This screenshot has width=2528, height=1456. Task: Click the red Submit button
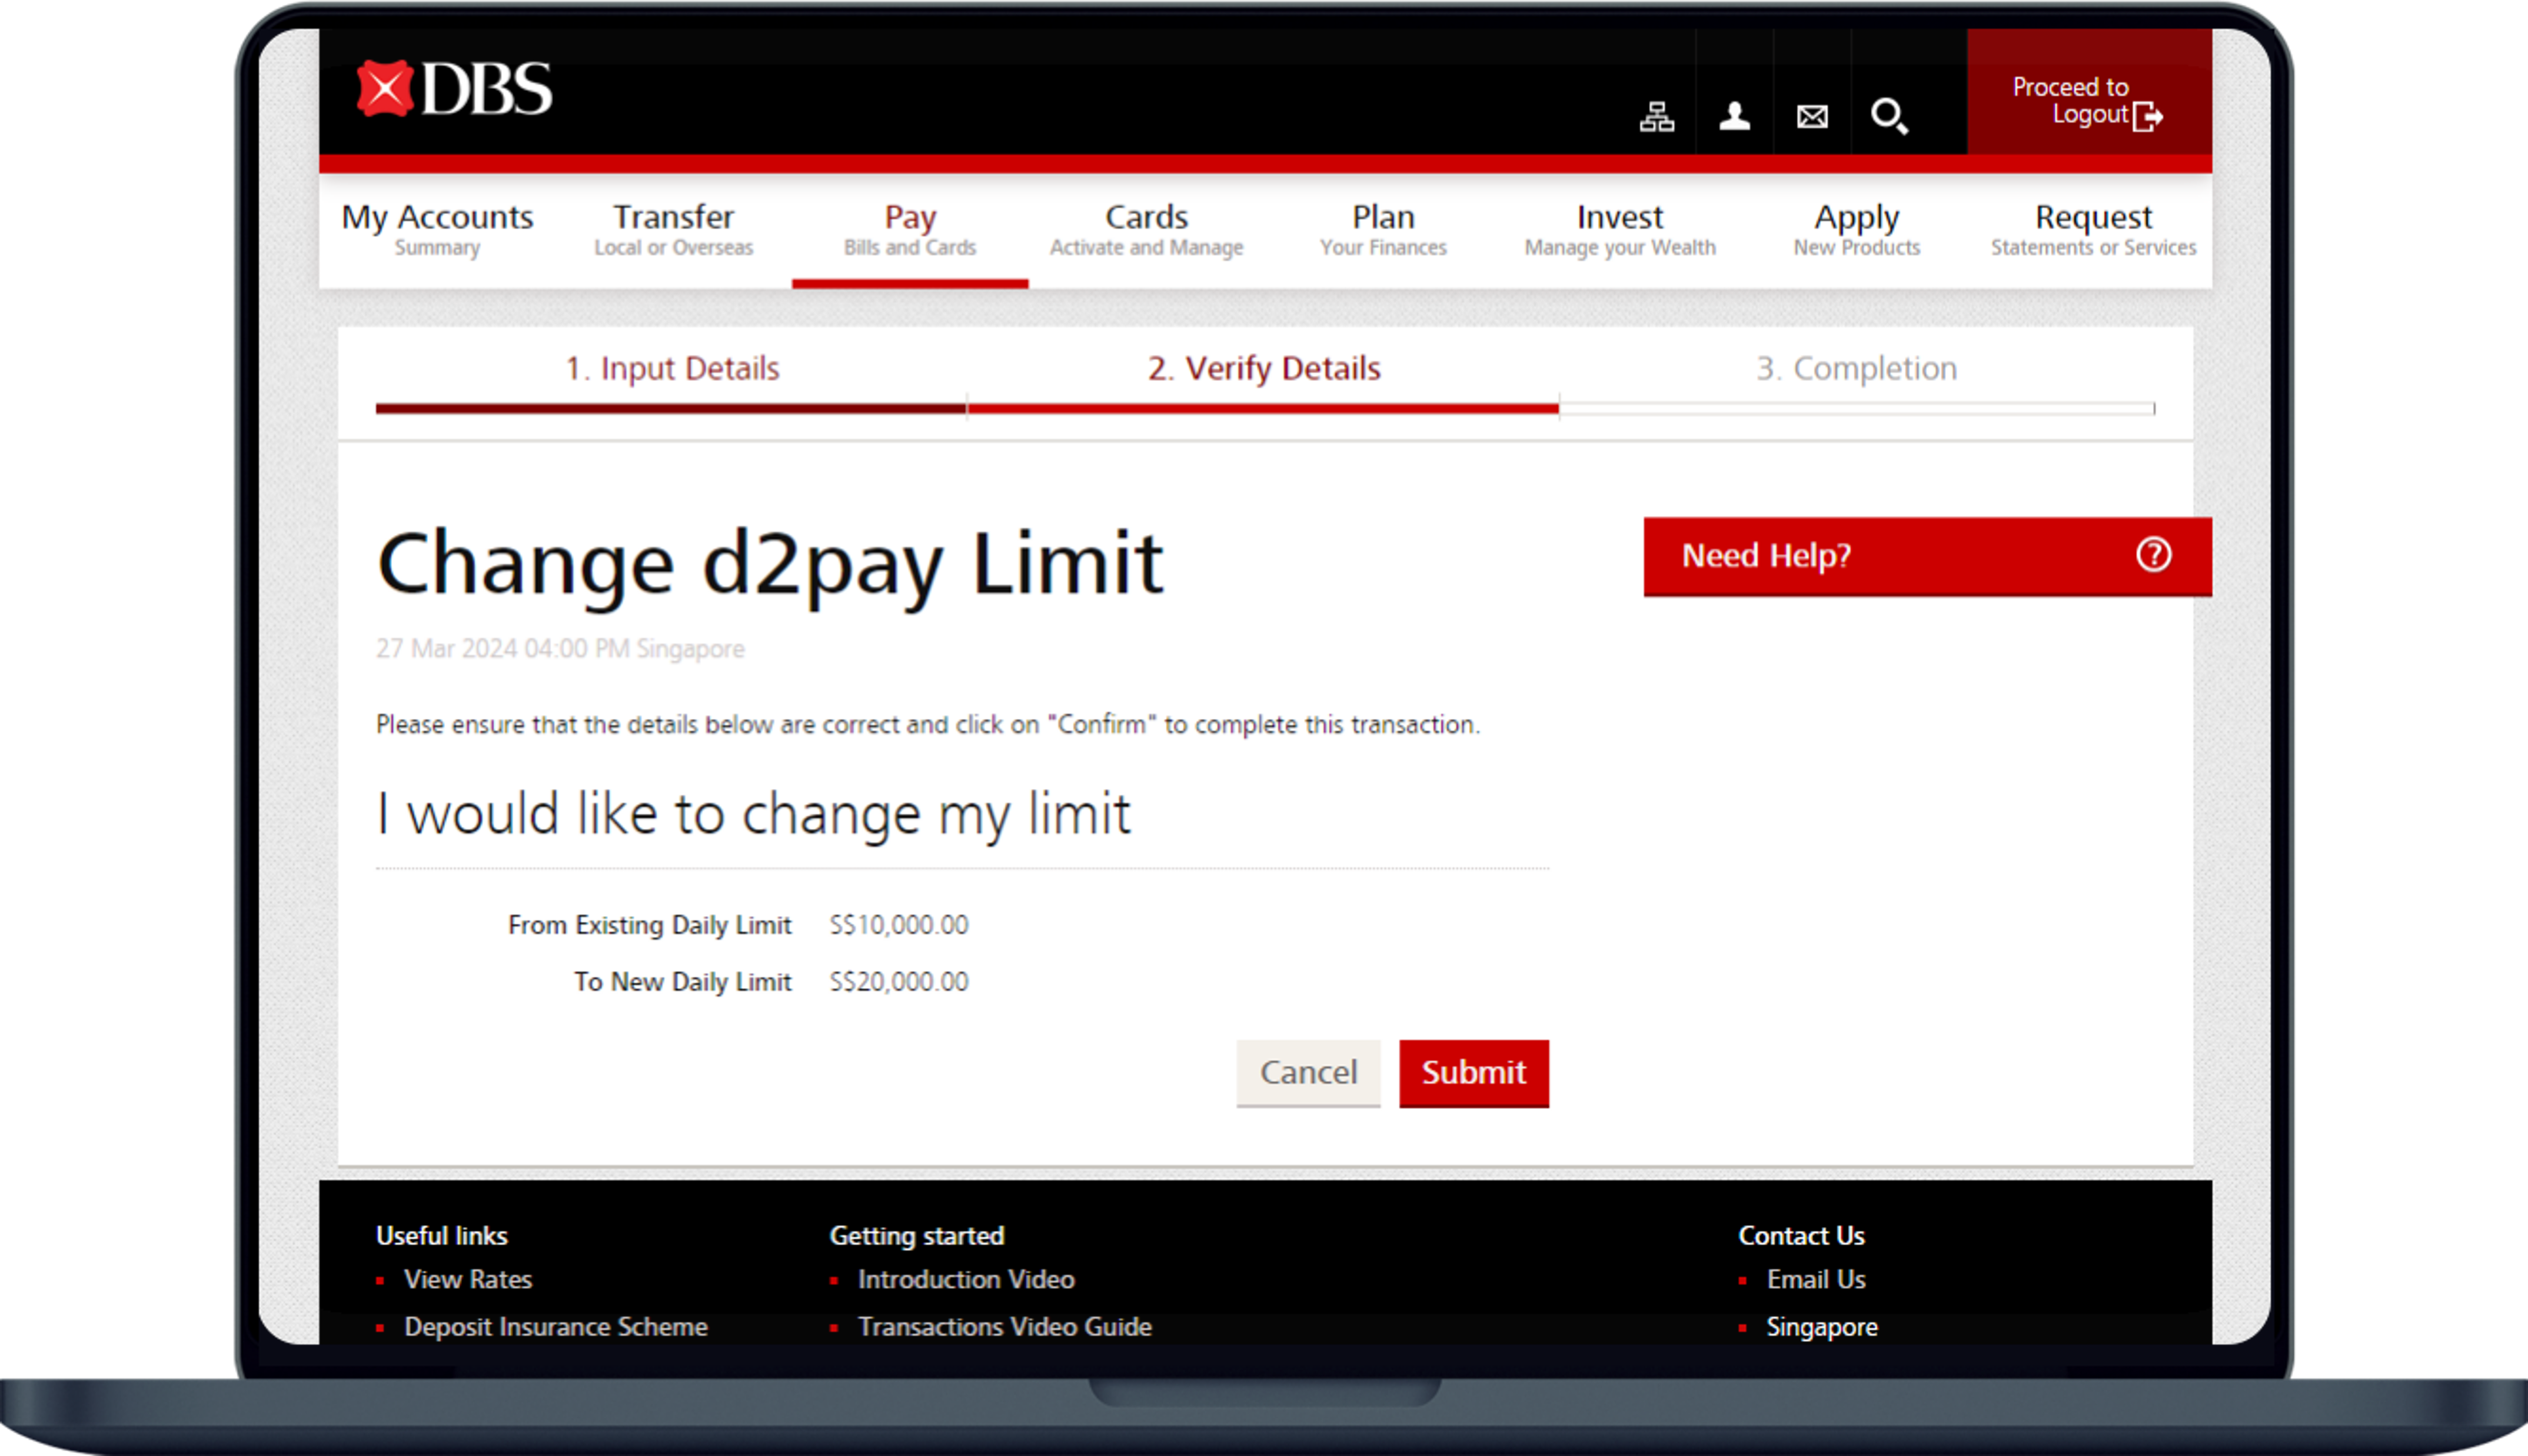(x=1473, y=1073)
